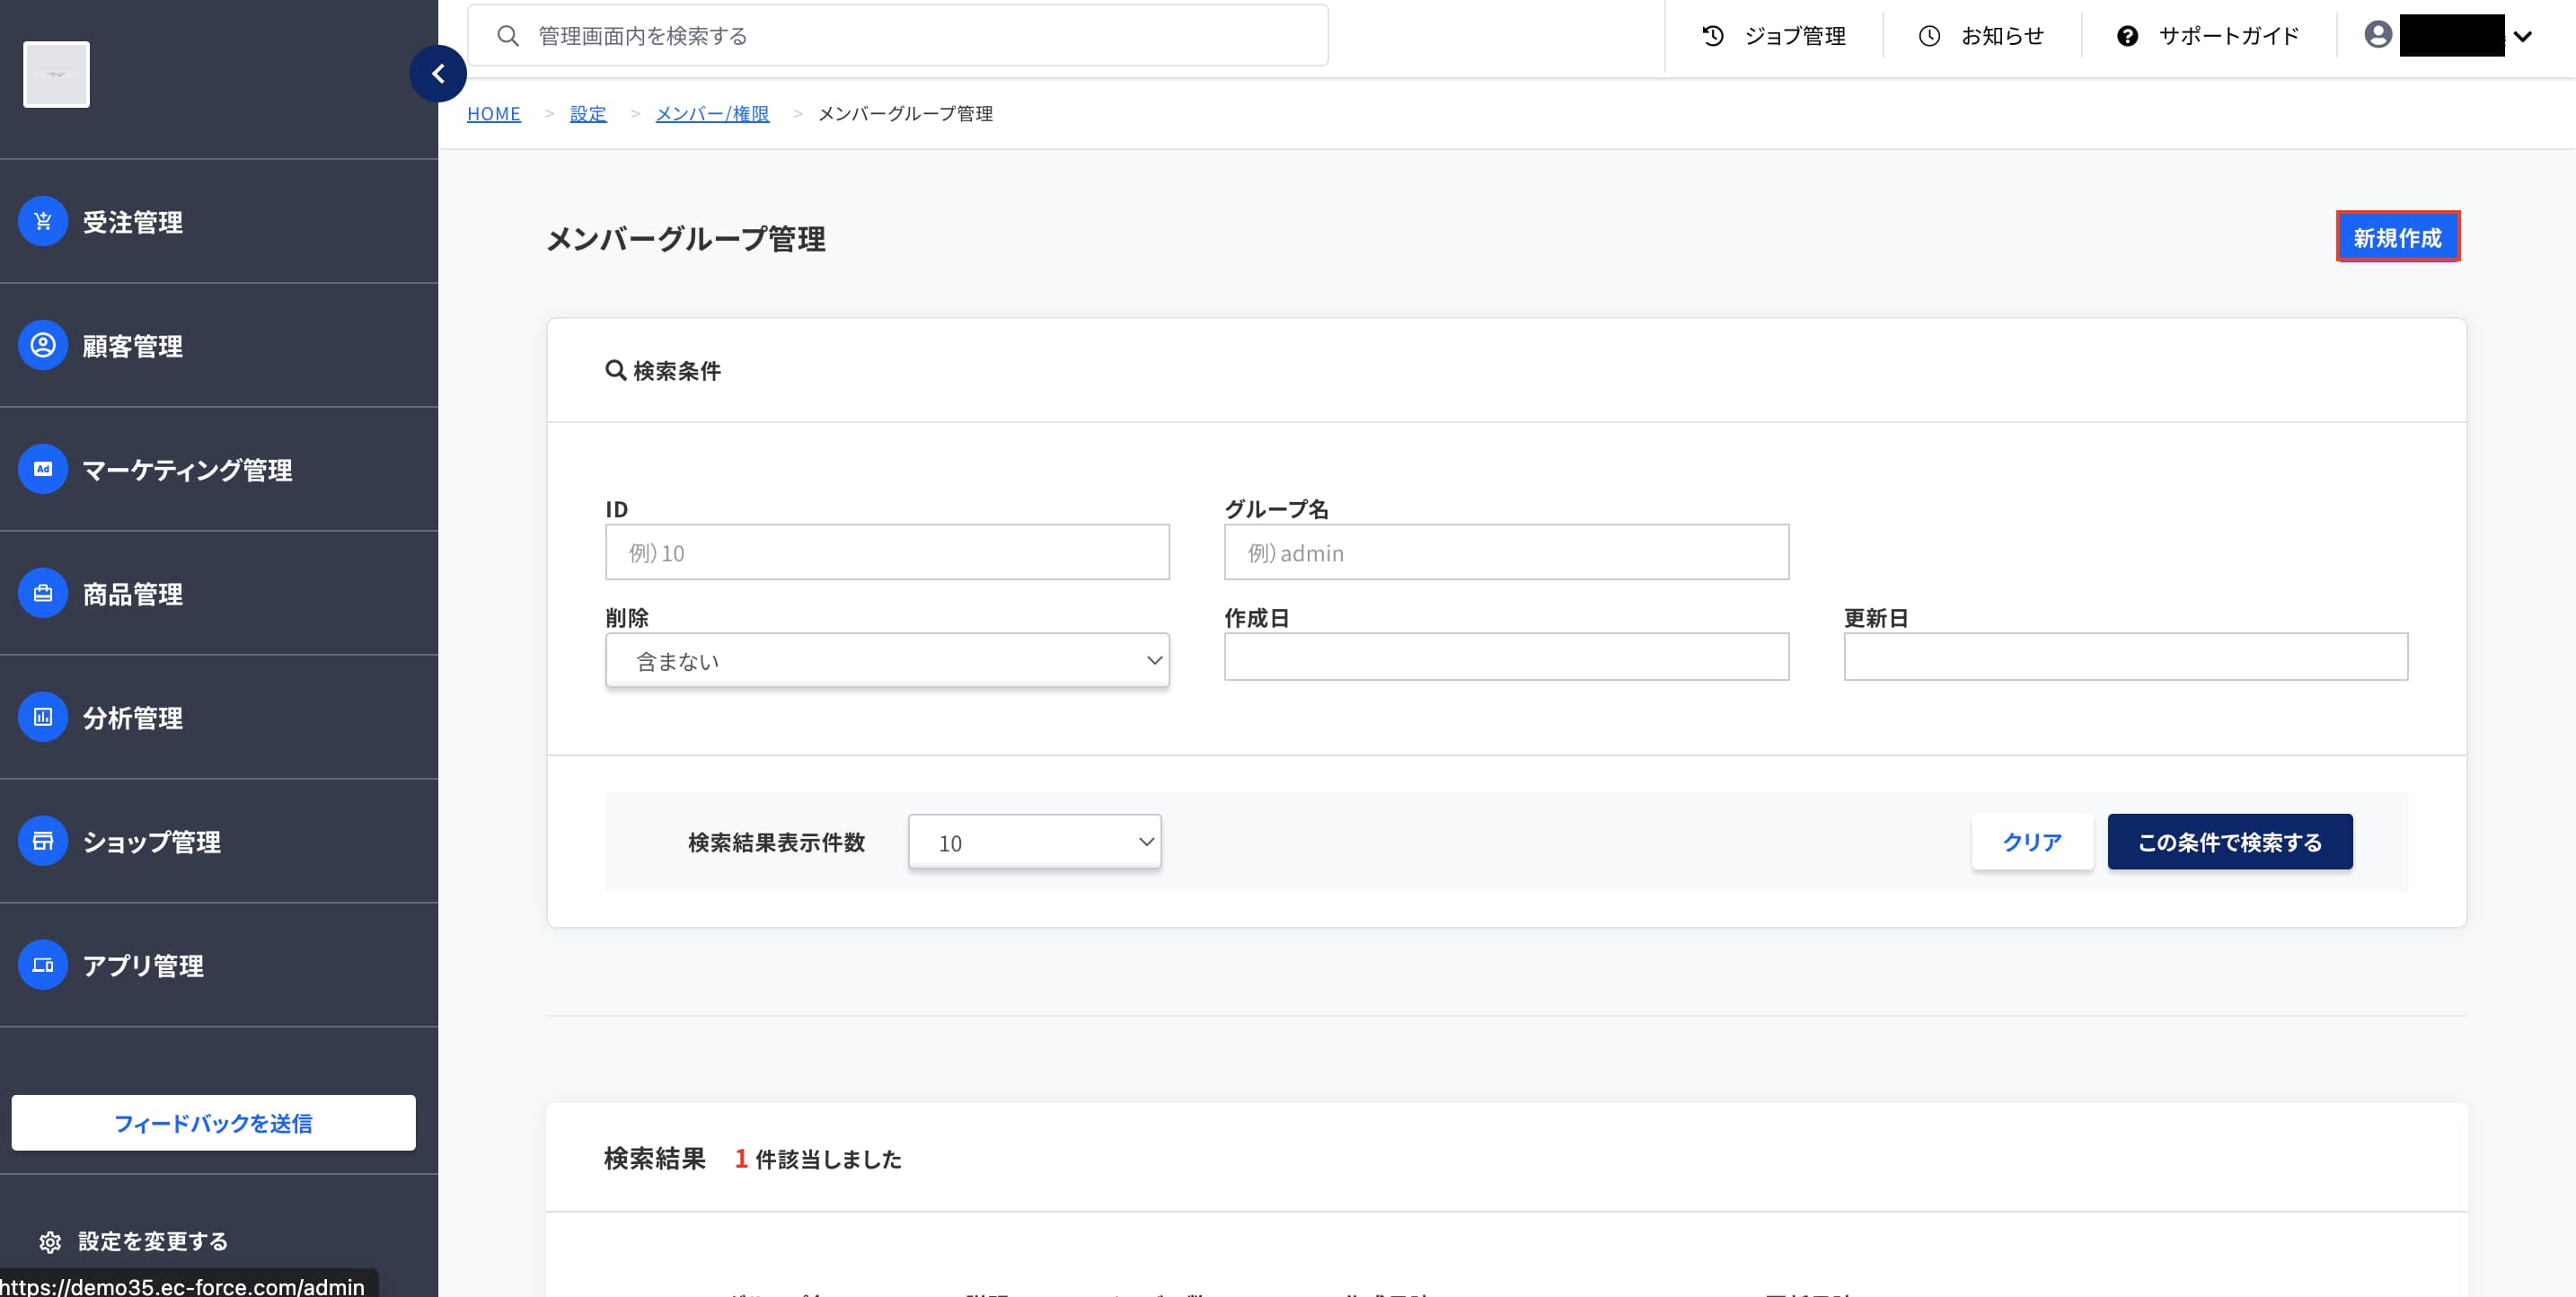
Task: Open 受注管理 from the sidebar icon
Action: pyautogui.click(x=41, y=221)
